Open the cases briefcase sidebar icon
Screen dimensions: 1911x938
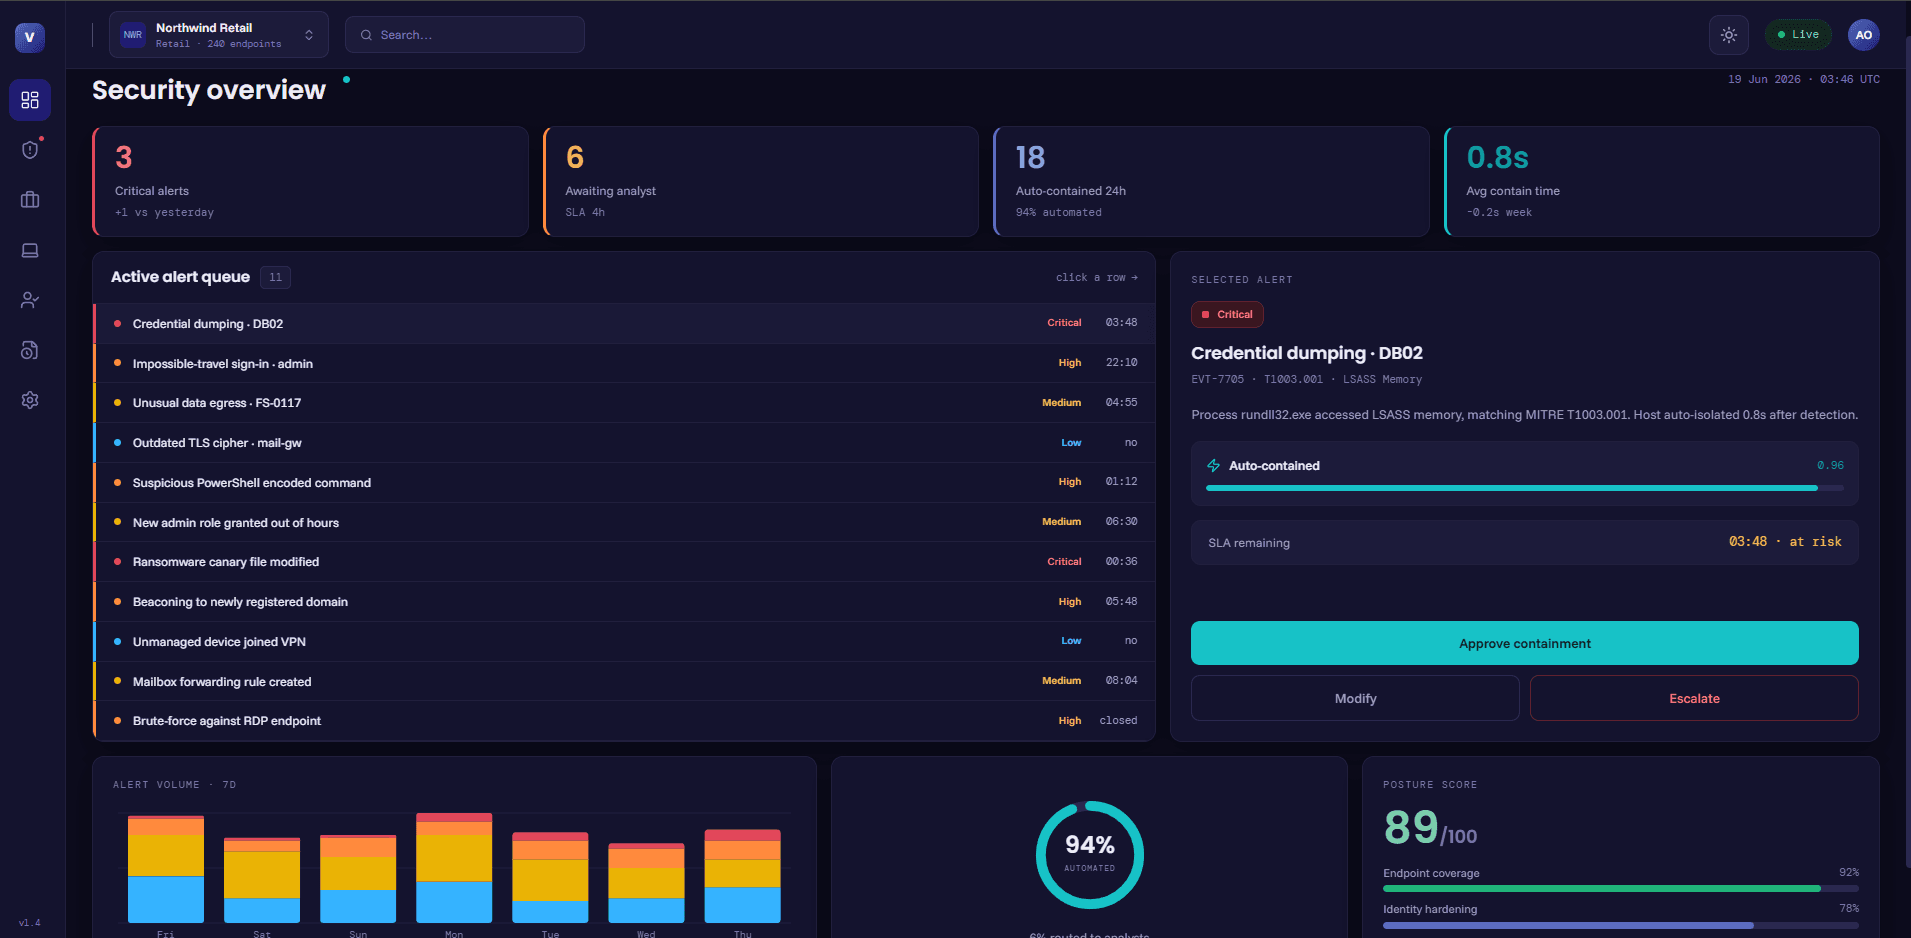[x=30, y=200]
